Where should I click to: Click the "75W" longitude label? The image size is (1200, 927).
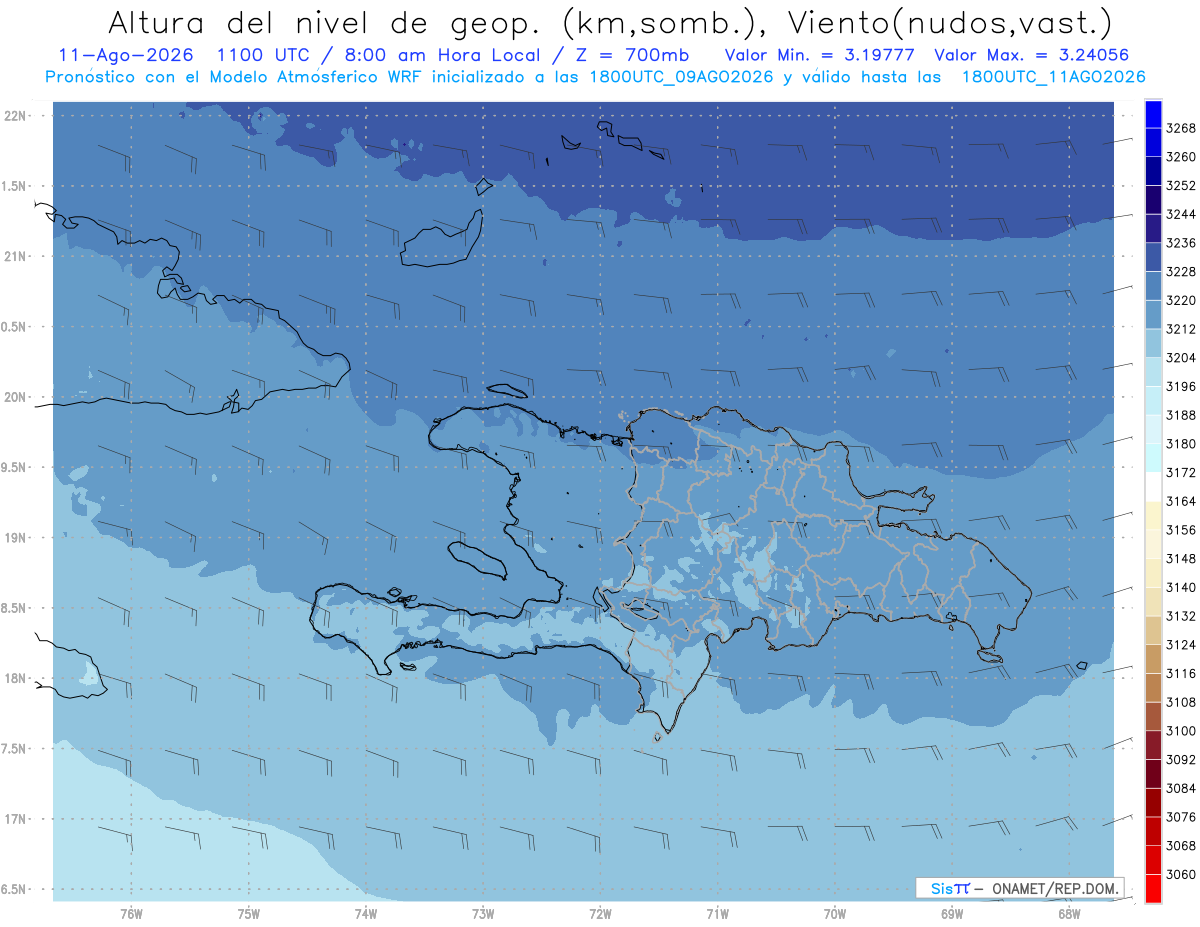(248, 913)
